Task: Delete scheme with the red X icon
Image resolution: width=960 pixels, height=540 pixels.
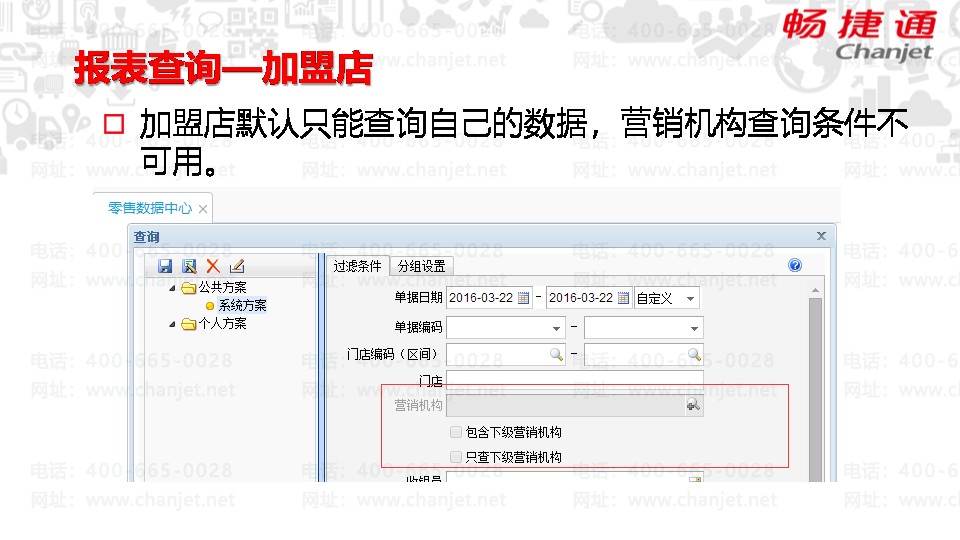Action: (x=213, y=266)
